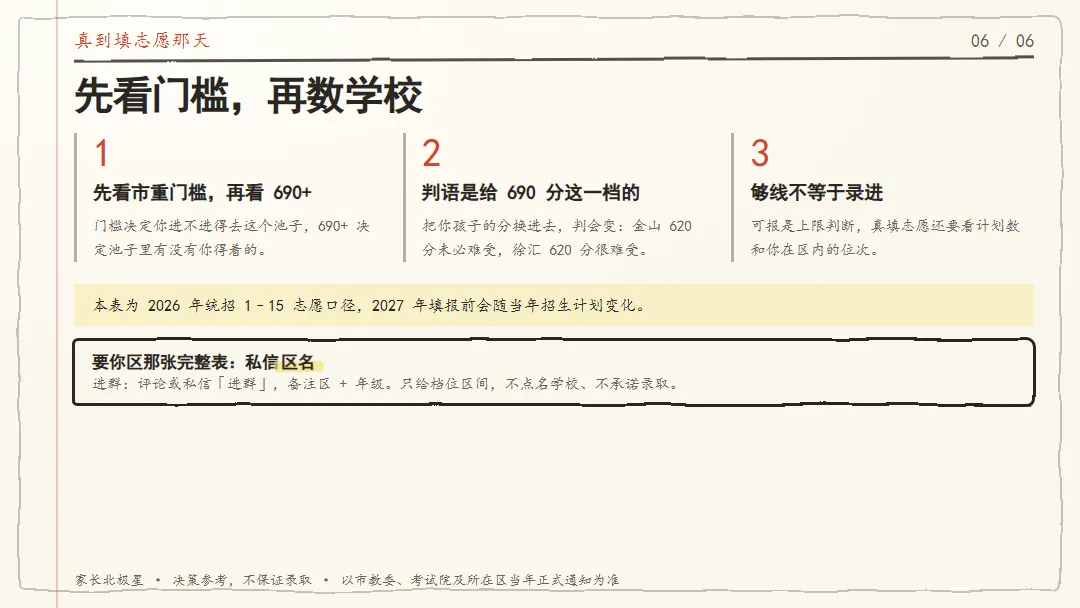Click the heading 判语是给 690 分这一档的
The image size is (1080, 608).
coord(530,193)
